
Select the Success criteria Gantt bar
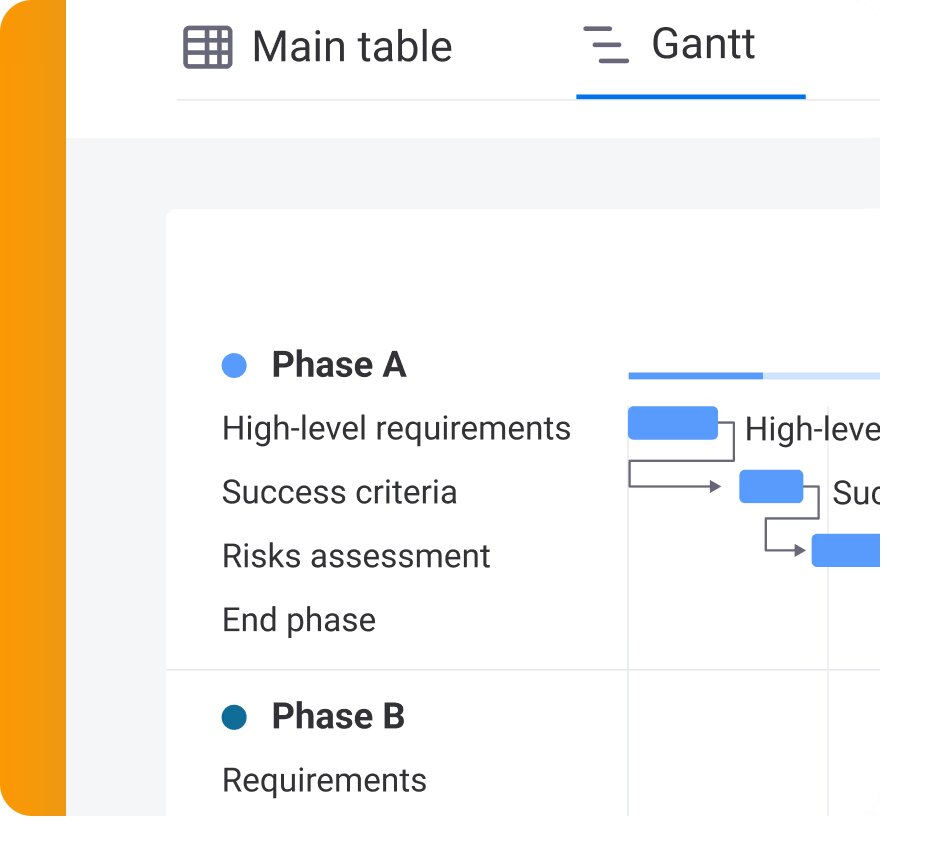click(770, 487)
